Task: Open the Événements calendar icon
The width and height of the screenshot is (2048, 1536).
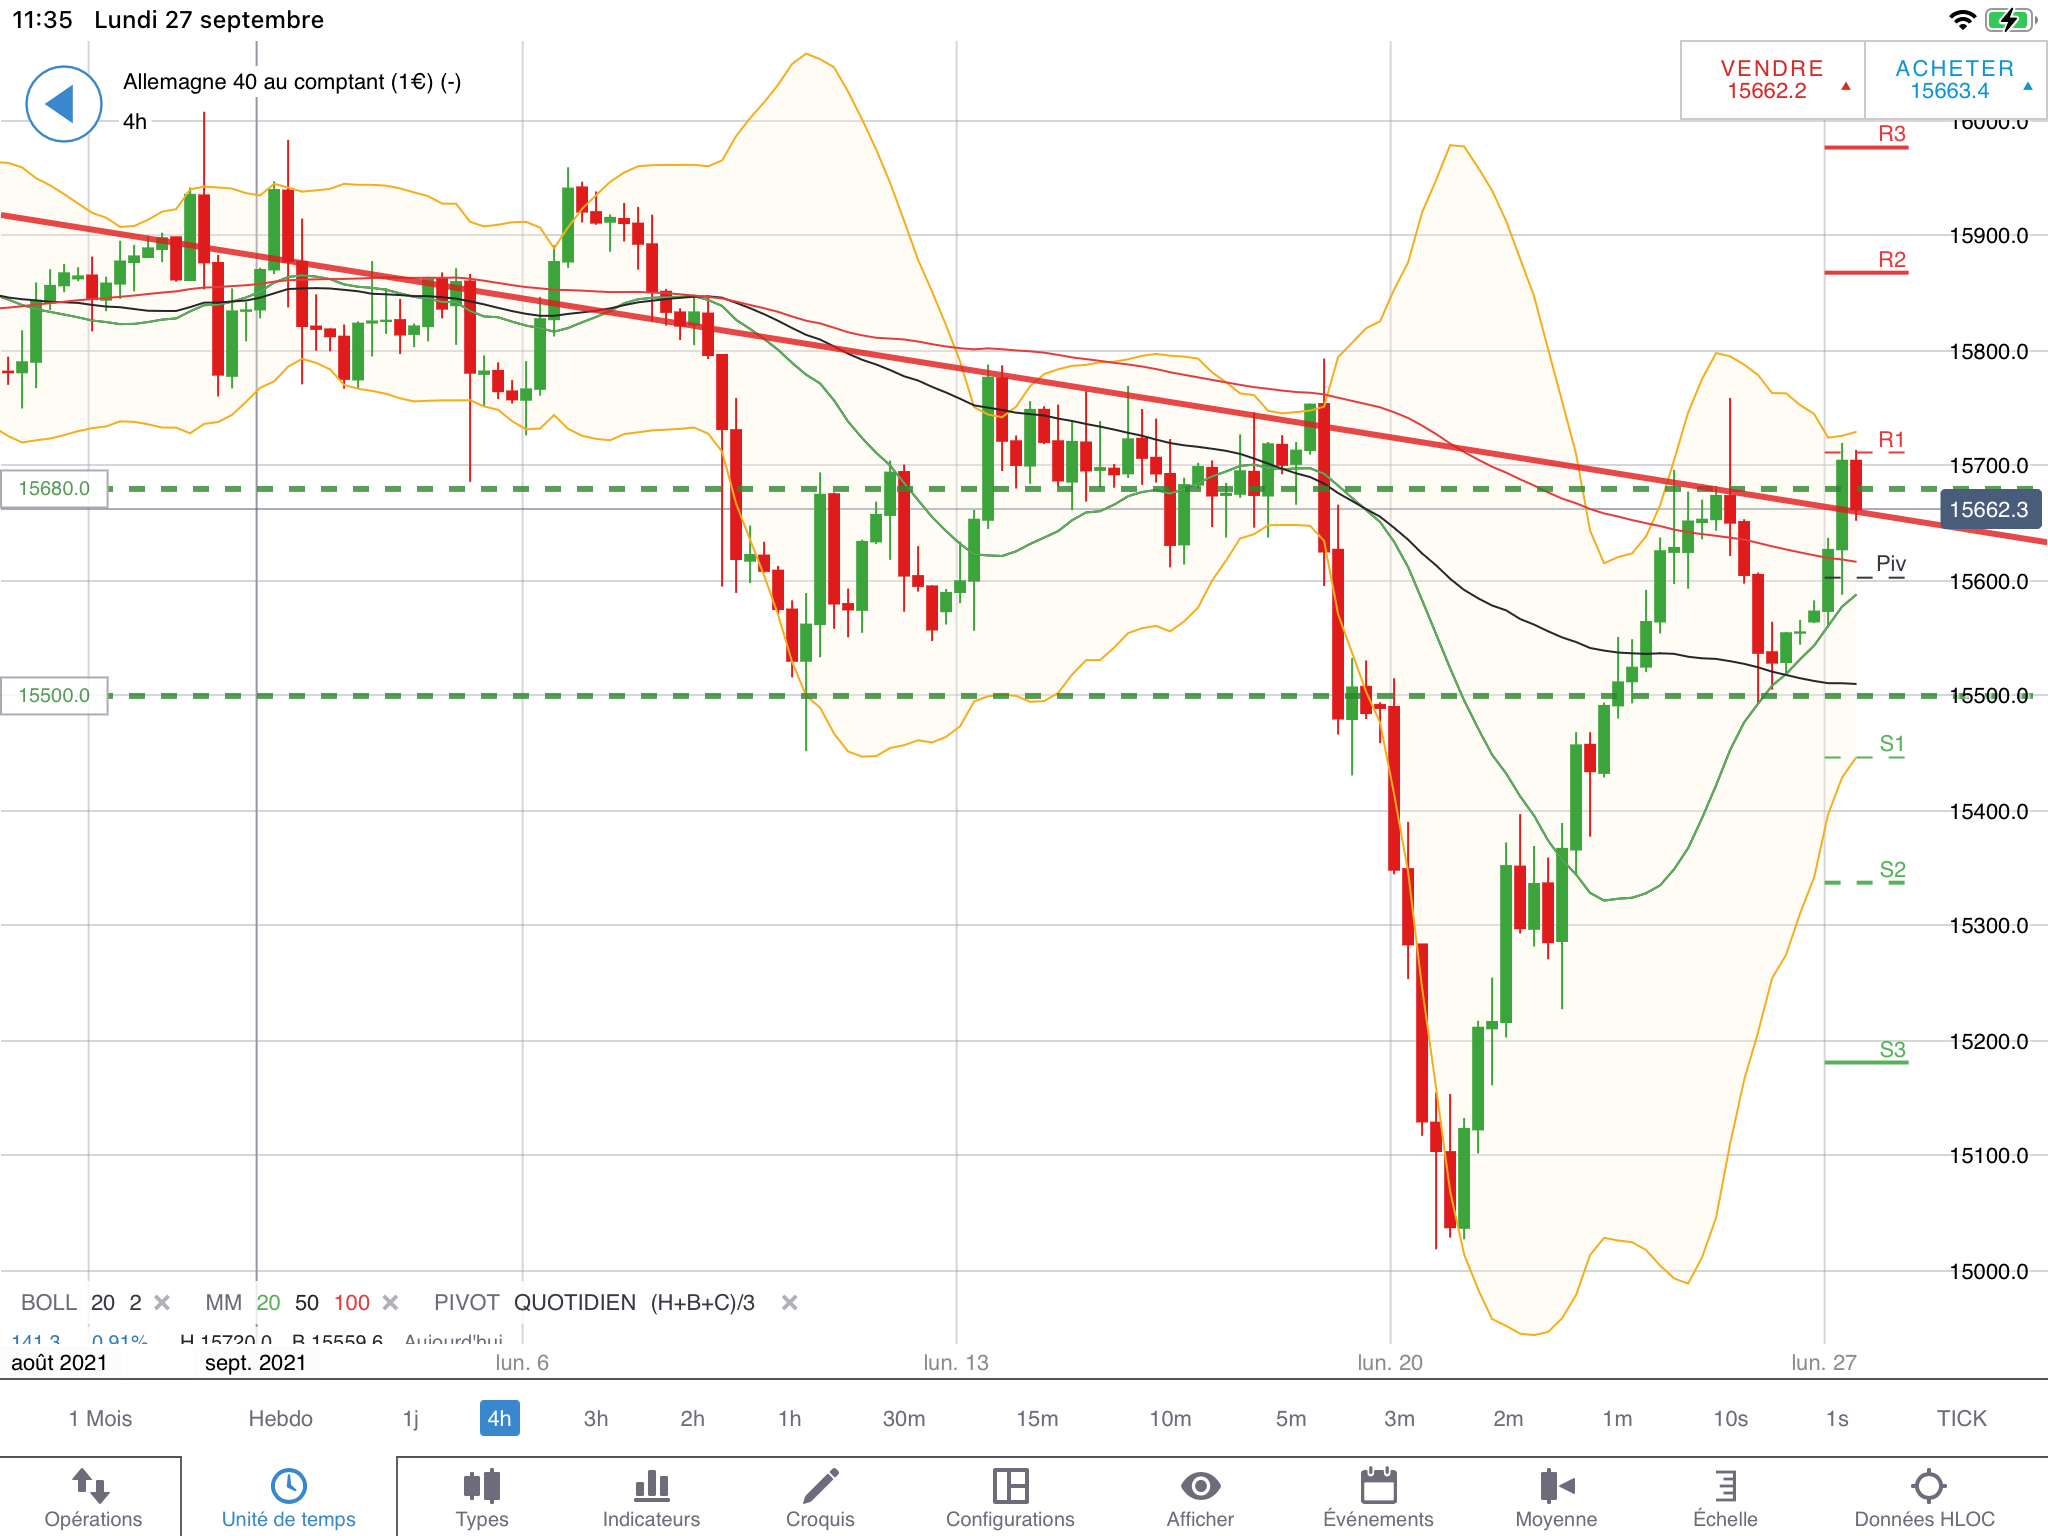Action: click(1378, 1487)
